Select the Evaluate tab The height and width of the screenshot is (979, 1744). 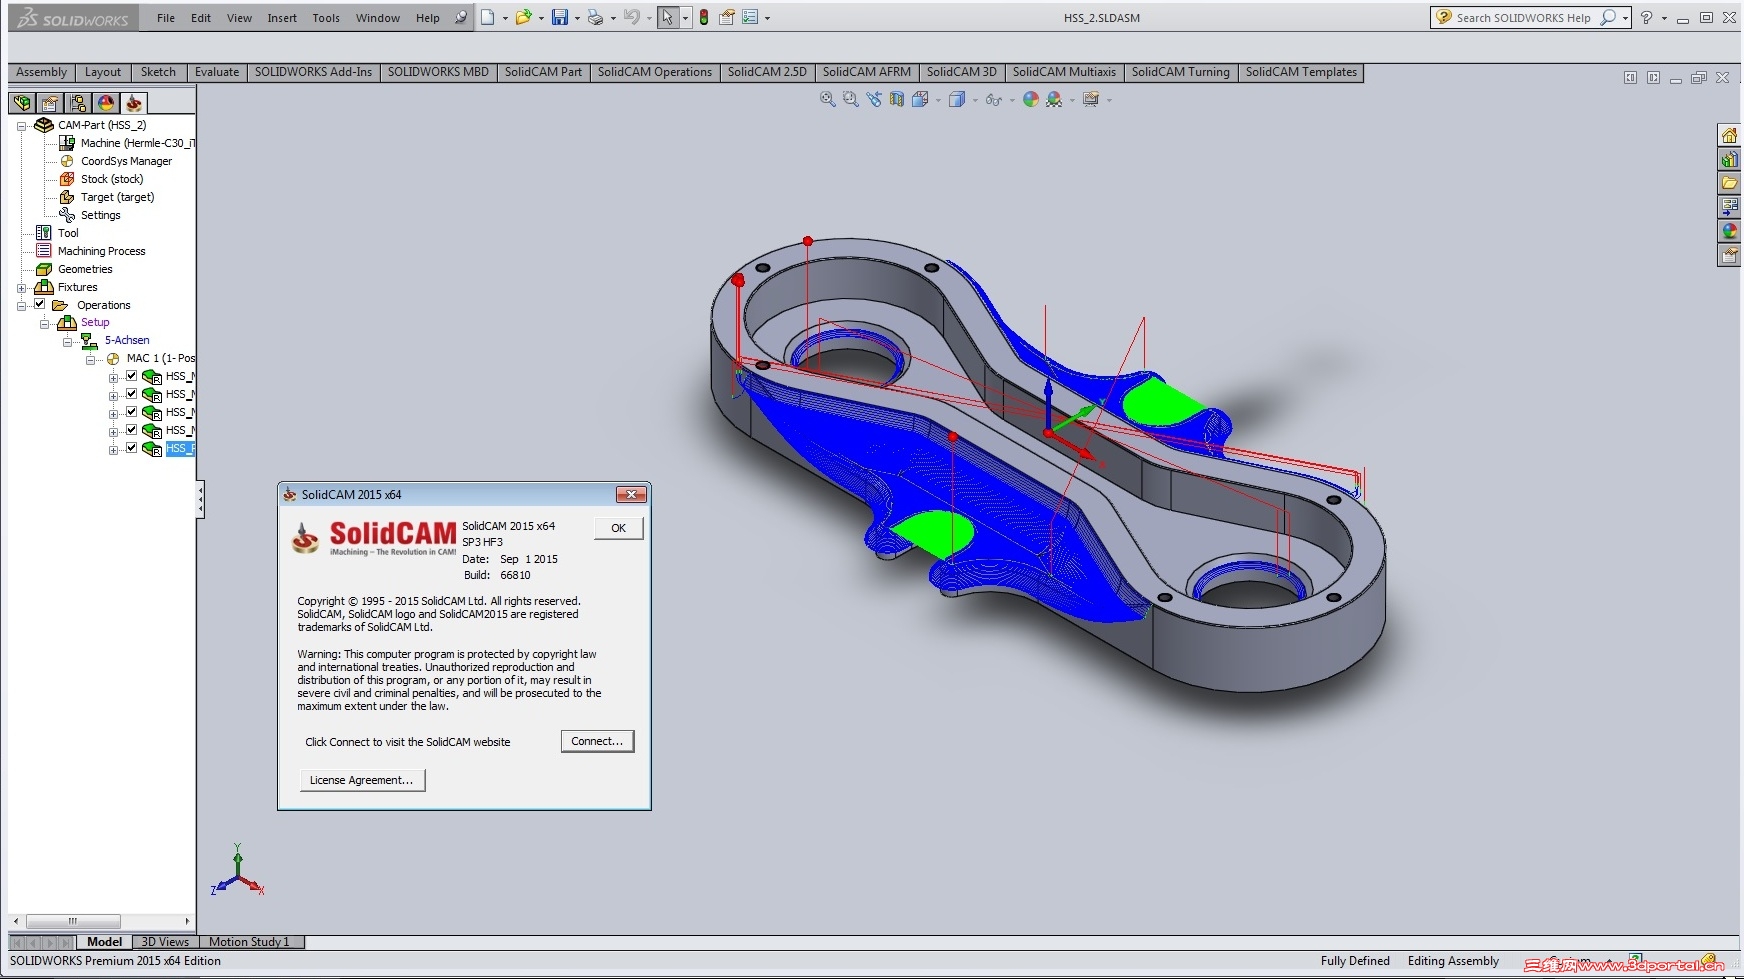pyautogui.click(x=217, y=72)
